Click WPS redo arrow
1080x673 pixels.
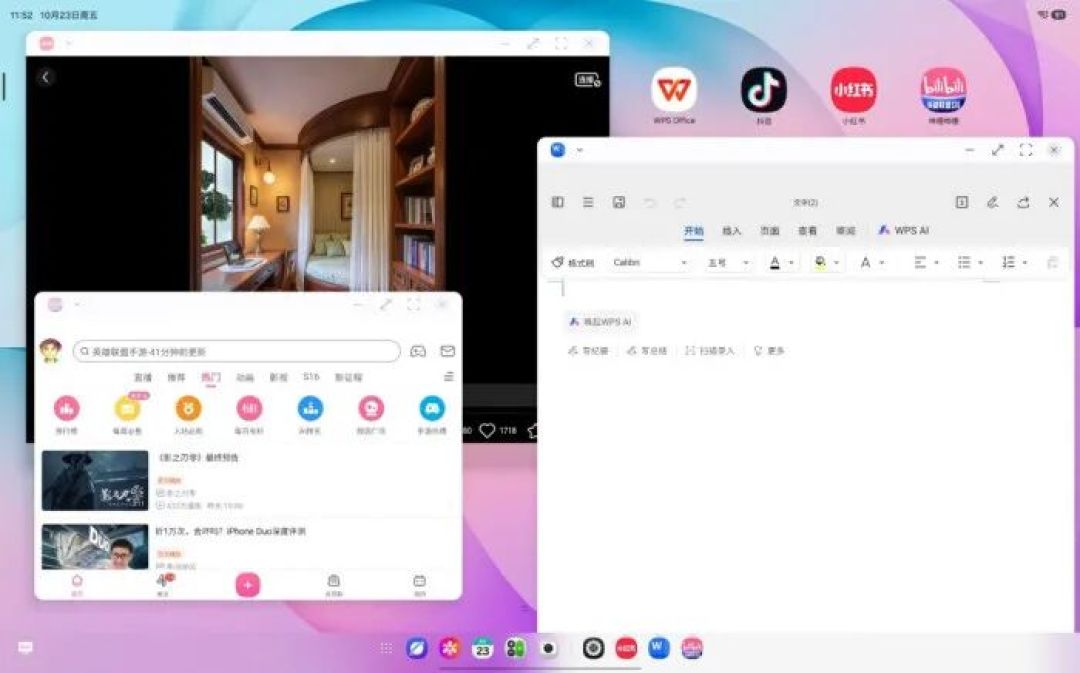[x=680, y=203]
